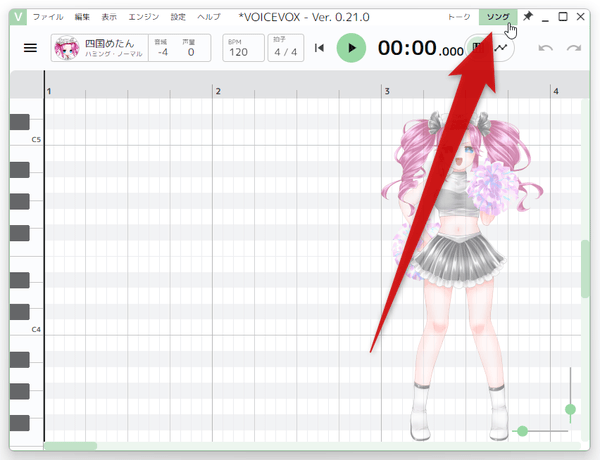The image size is (600, 460).
Task: Jump back to the start position
Action: 319,48
